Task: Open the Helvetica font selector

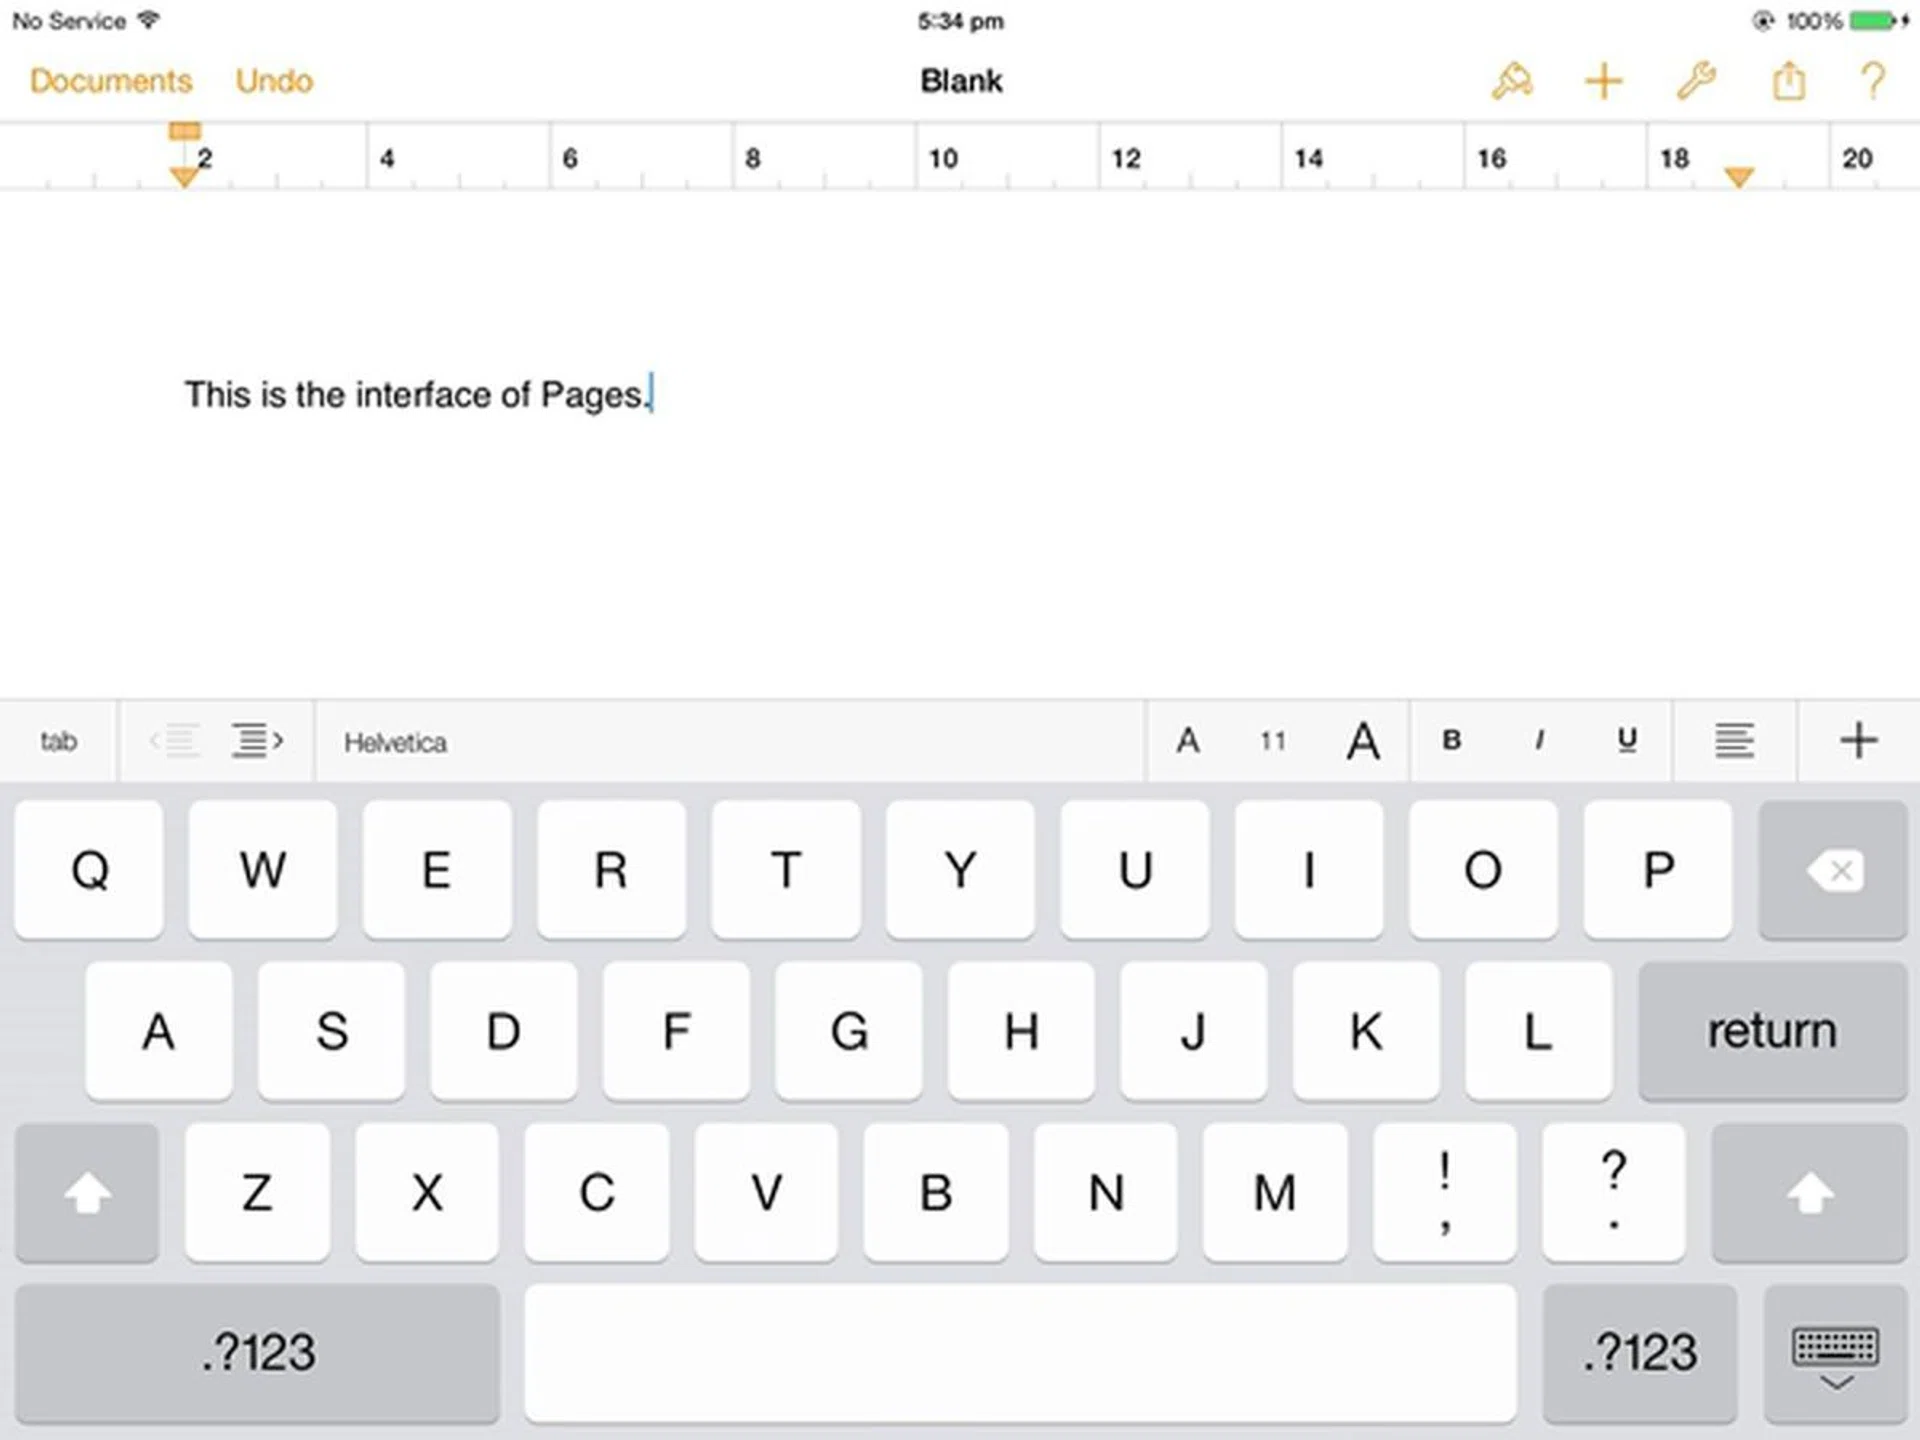Action: coord(394,742)
